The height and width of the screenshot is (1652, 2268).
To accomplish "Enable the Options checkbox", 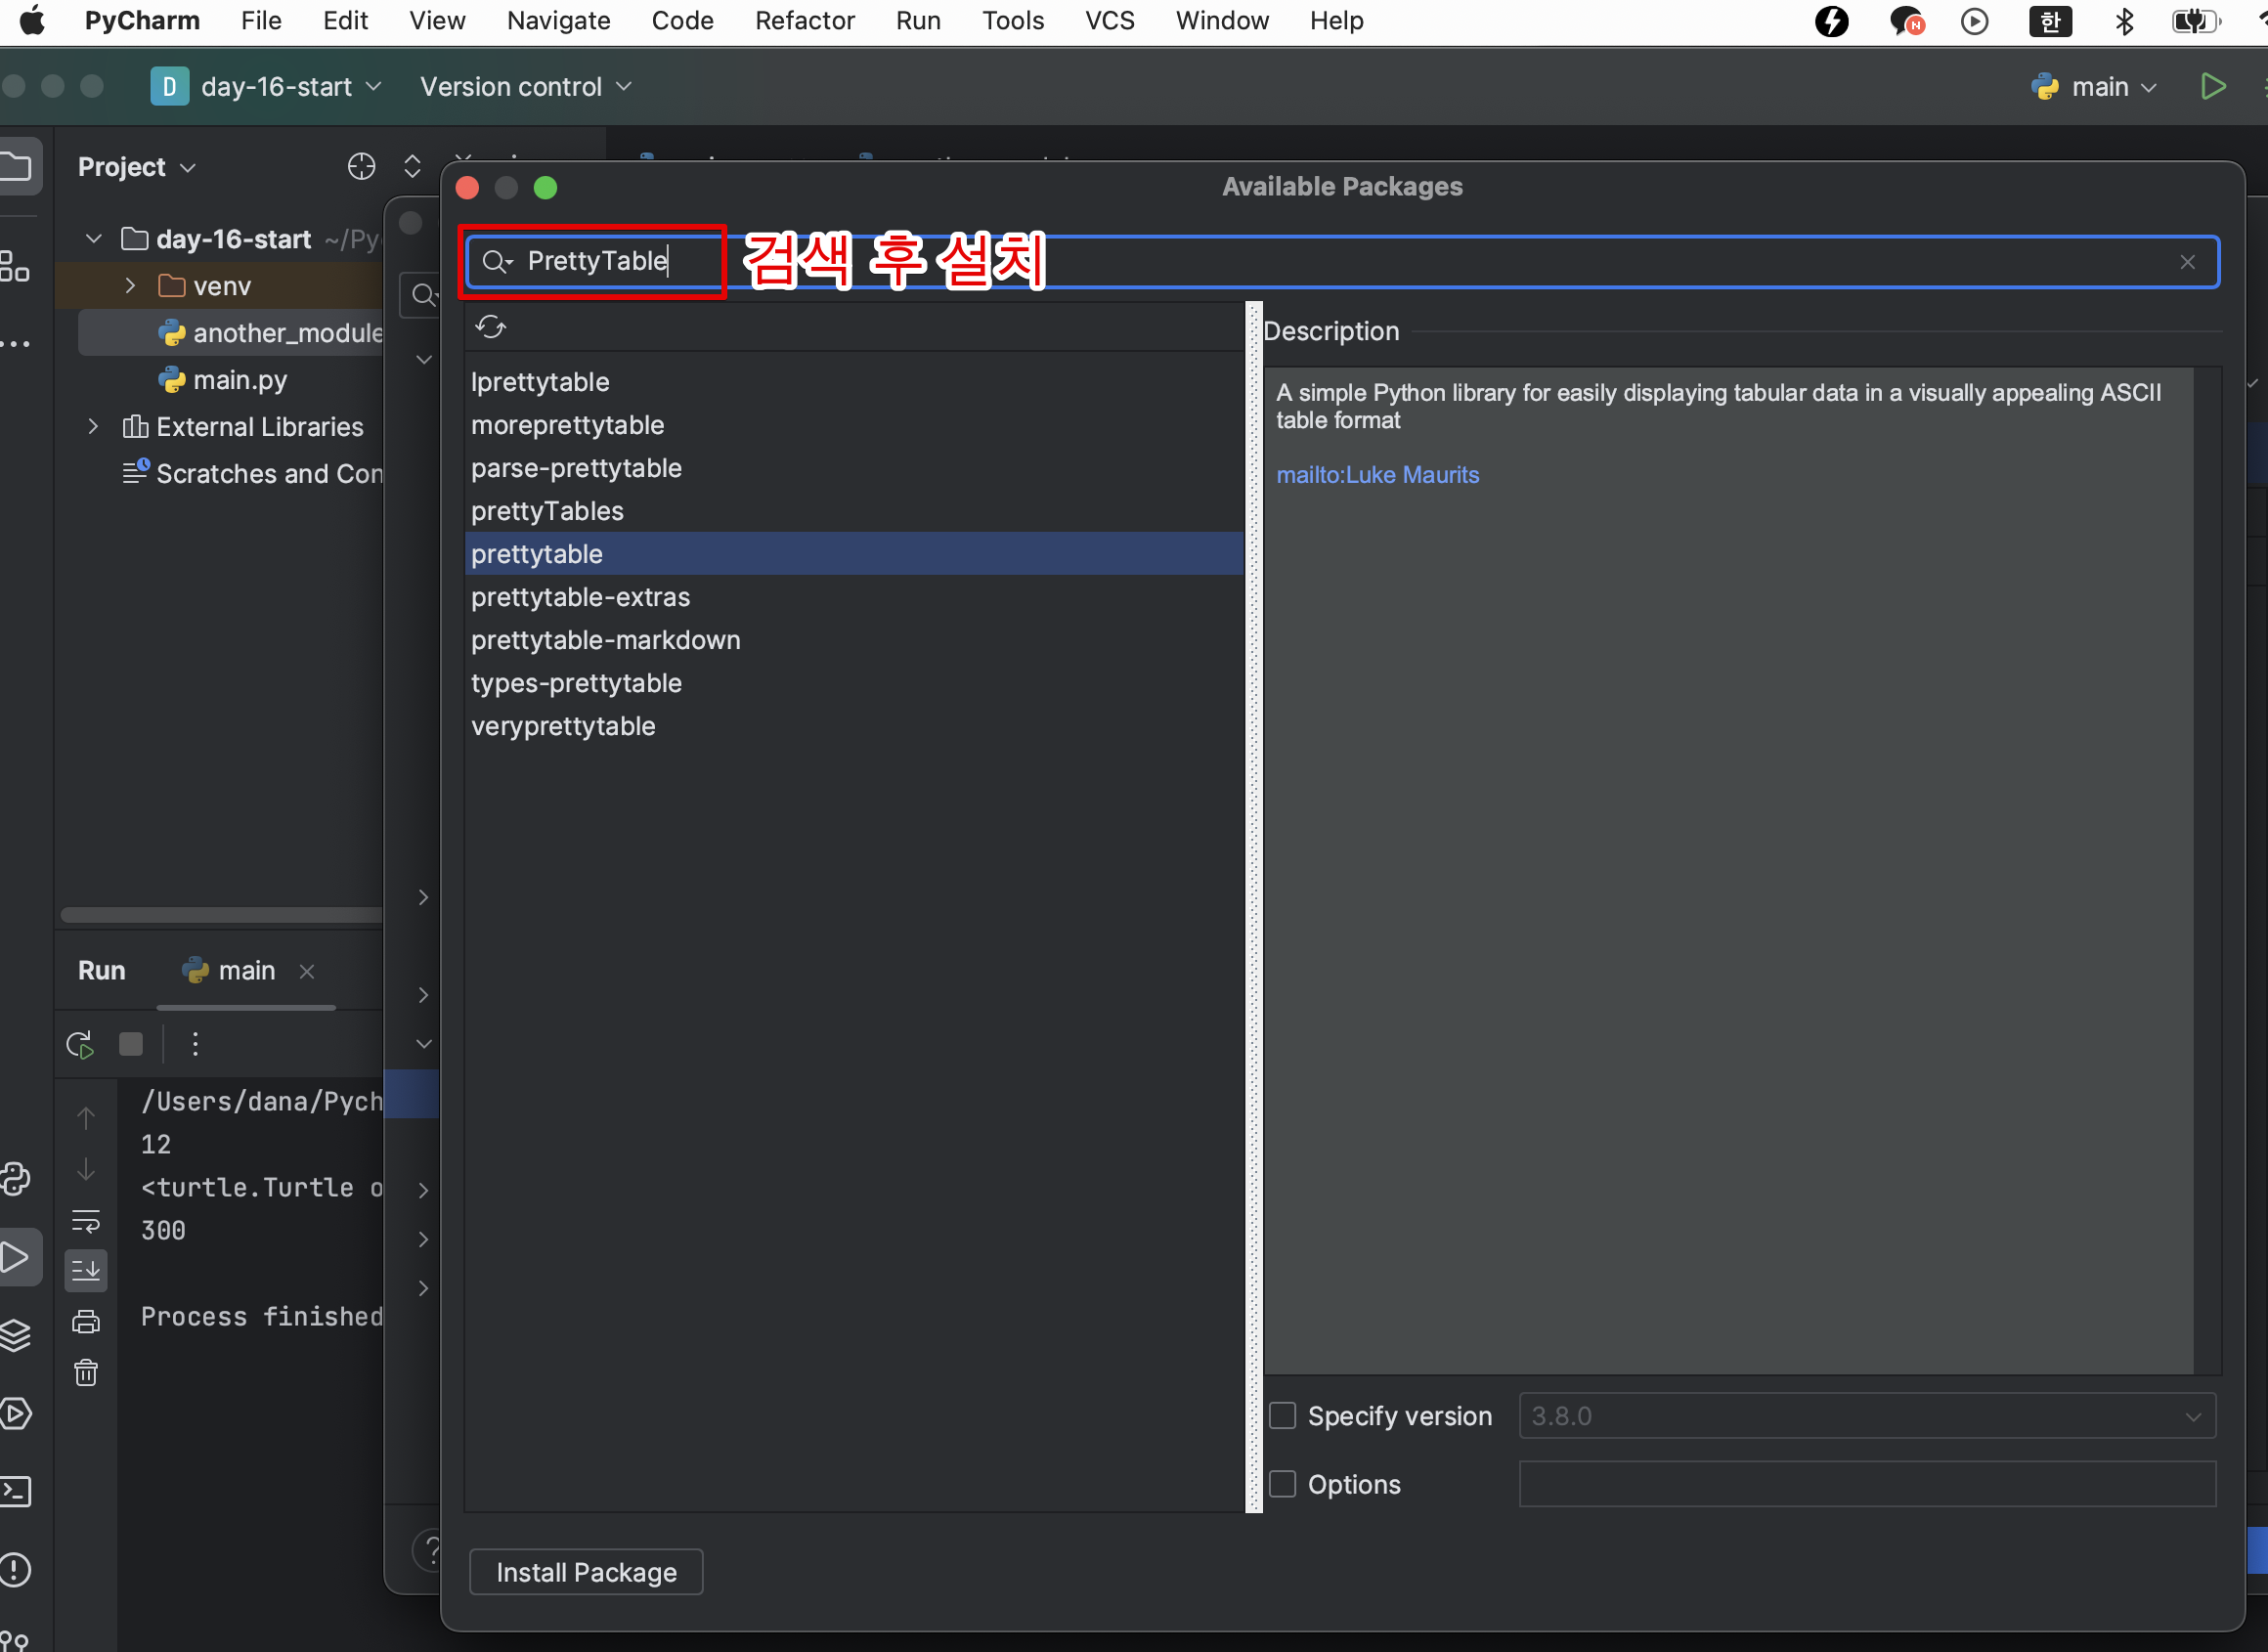I will click(1282, 1484).
